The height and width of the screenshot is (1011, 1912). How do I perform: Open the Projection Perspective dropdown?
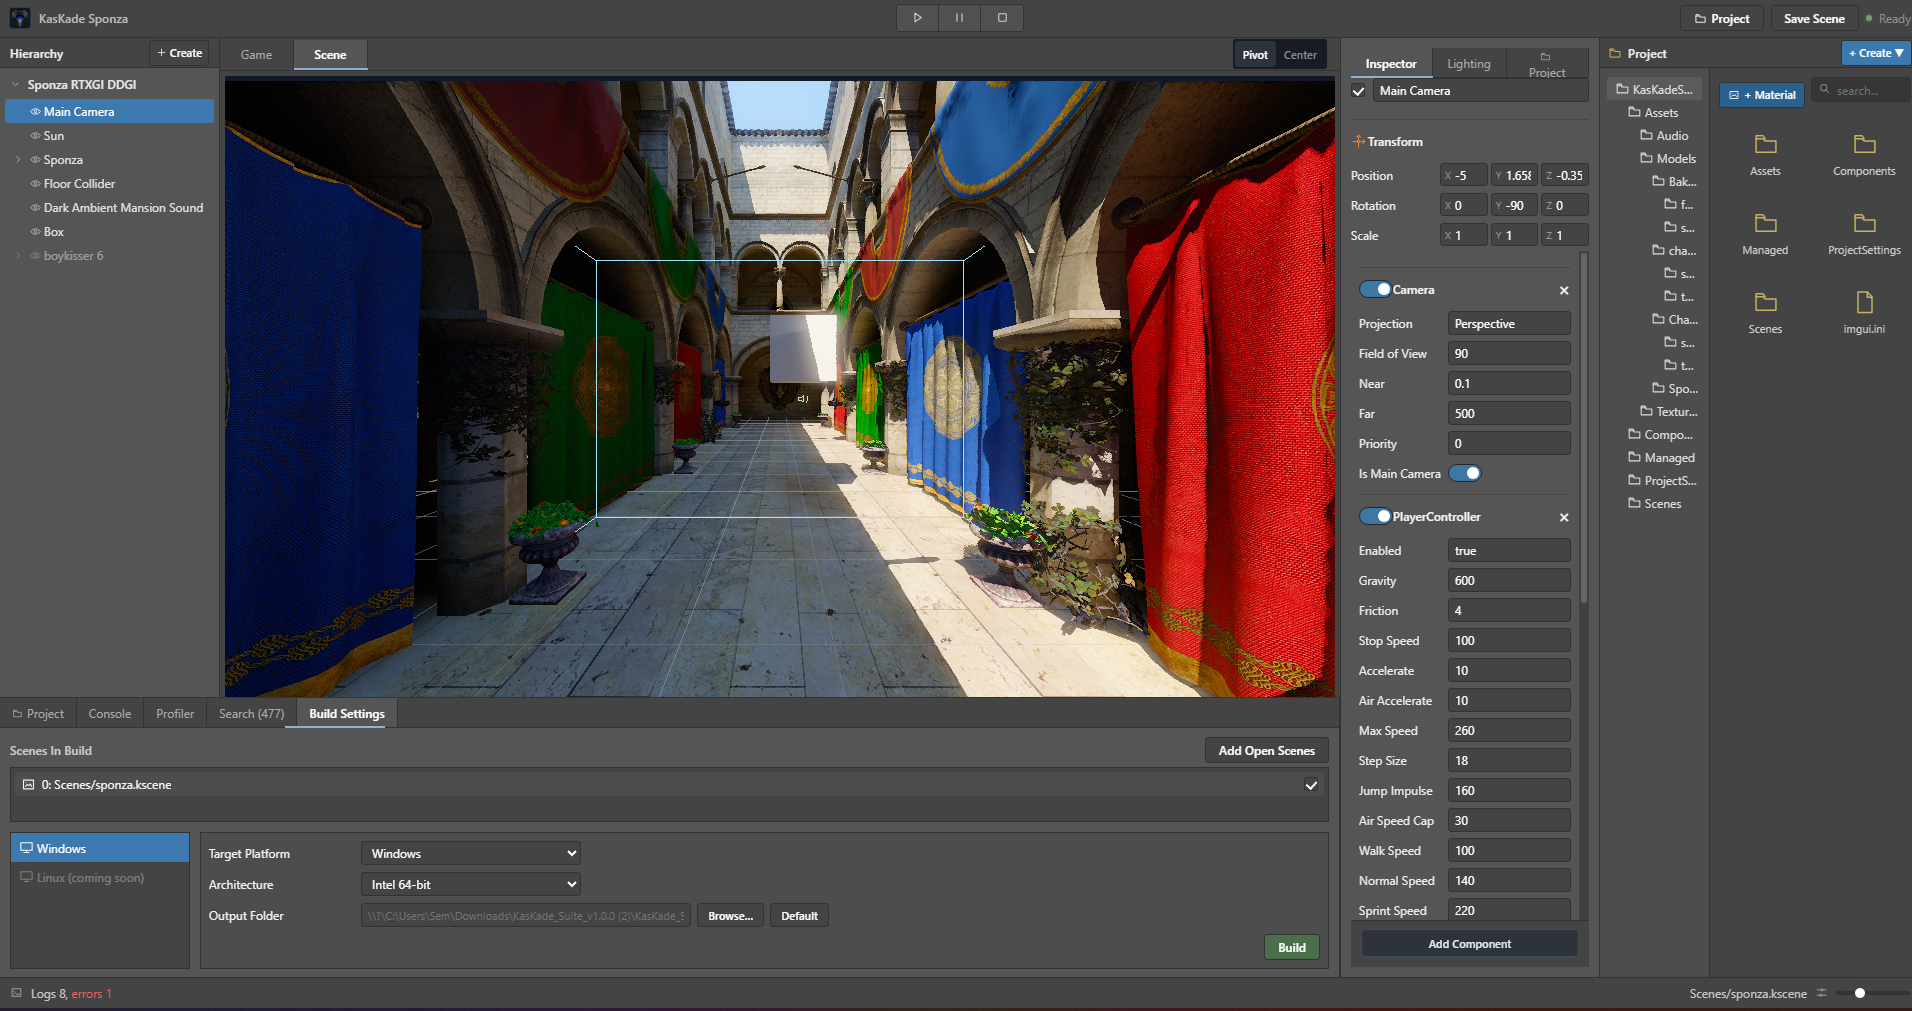coord(1509,323)
